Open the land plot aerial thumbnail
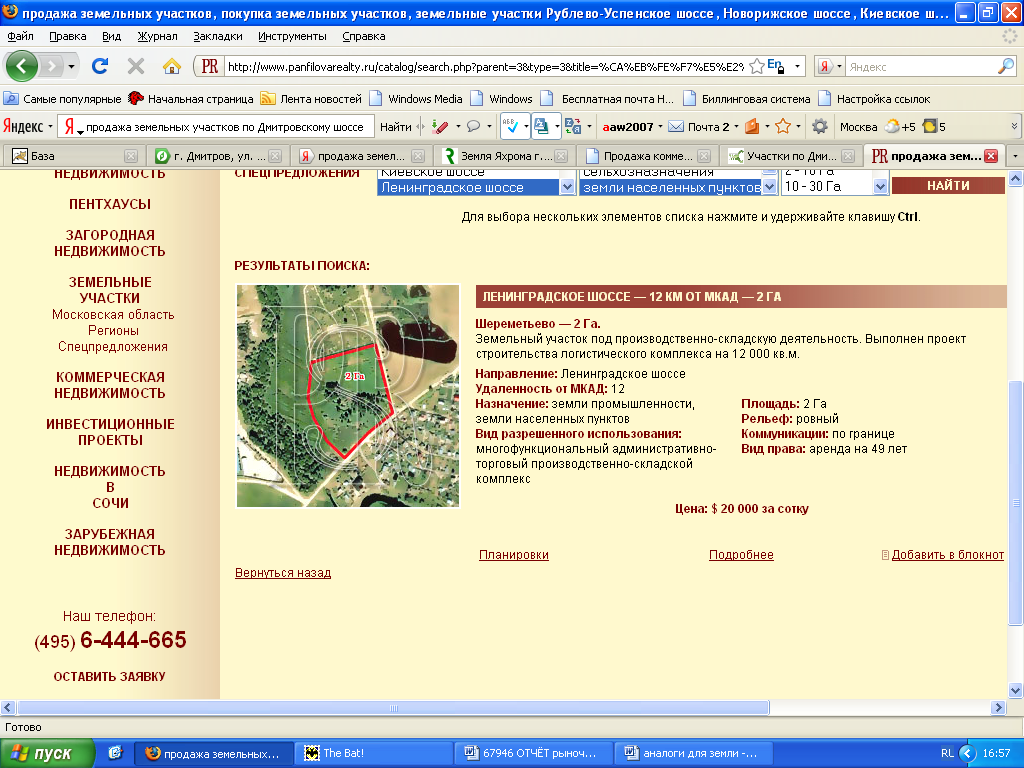The image size is (1024, 768). point(347,396)
